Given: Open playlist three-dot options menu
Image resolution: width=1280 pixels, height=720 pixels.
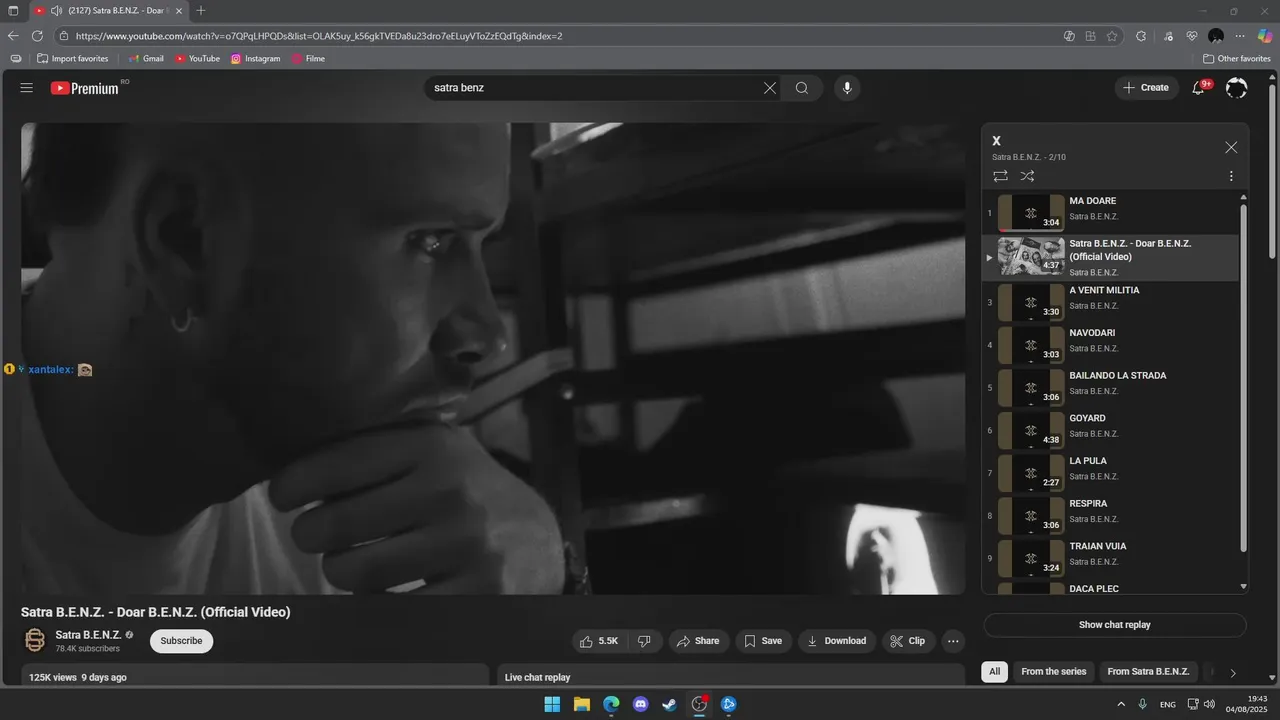Looking at the screenshot, I should click(1231, 176).
